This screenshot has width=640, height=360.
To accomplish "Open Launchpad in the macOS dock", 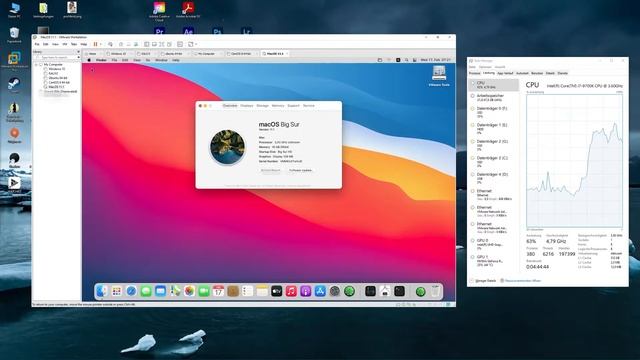I will 116,291.
